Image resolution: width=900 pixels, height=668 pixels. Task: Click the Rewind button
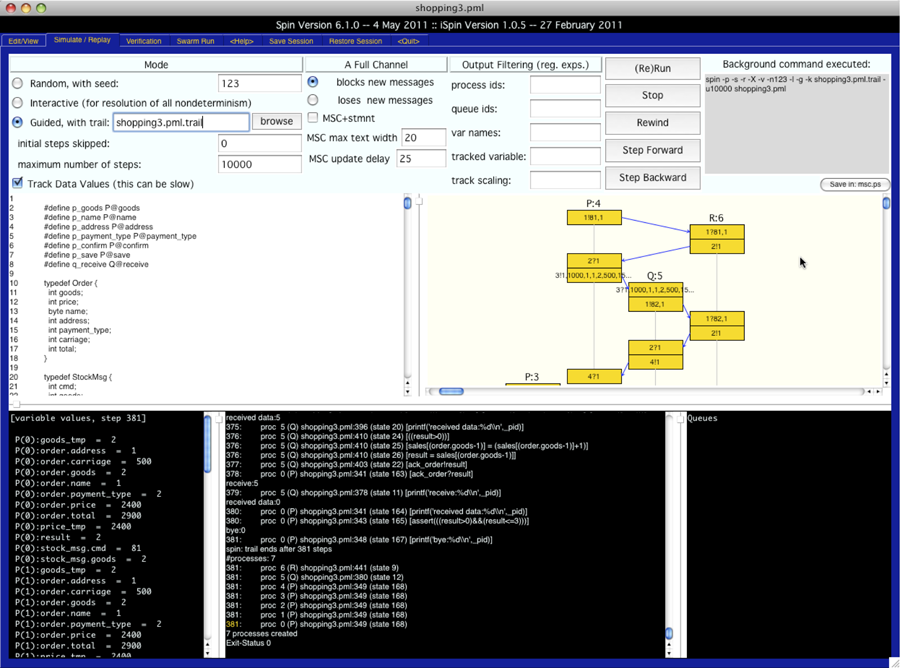pyautogui.click(x=653, y=123)
